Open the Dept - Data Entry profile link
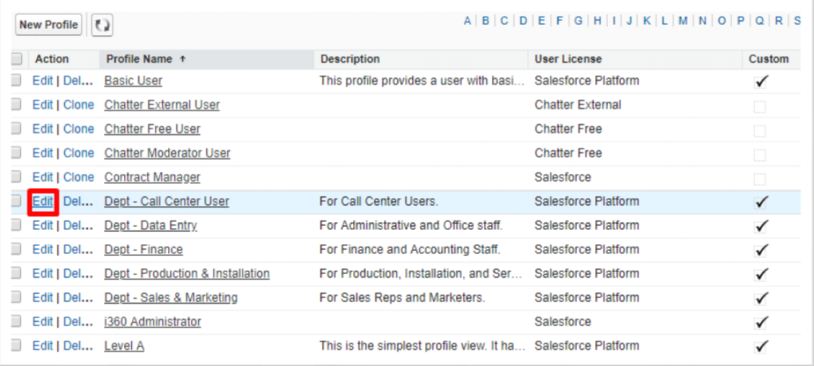Screen dimensions: 814x366 (x=151, y=225)
